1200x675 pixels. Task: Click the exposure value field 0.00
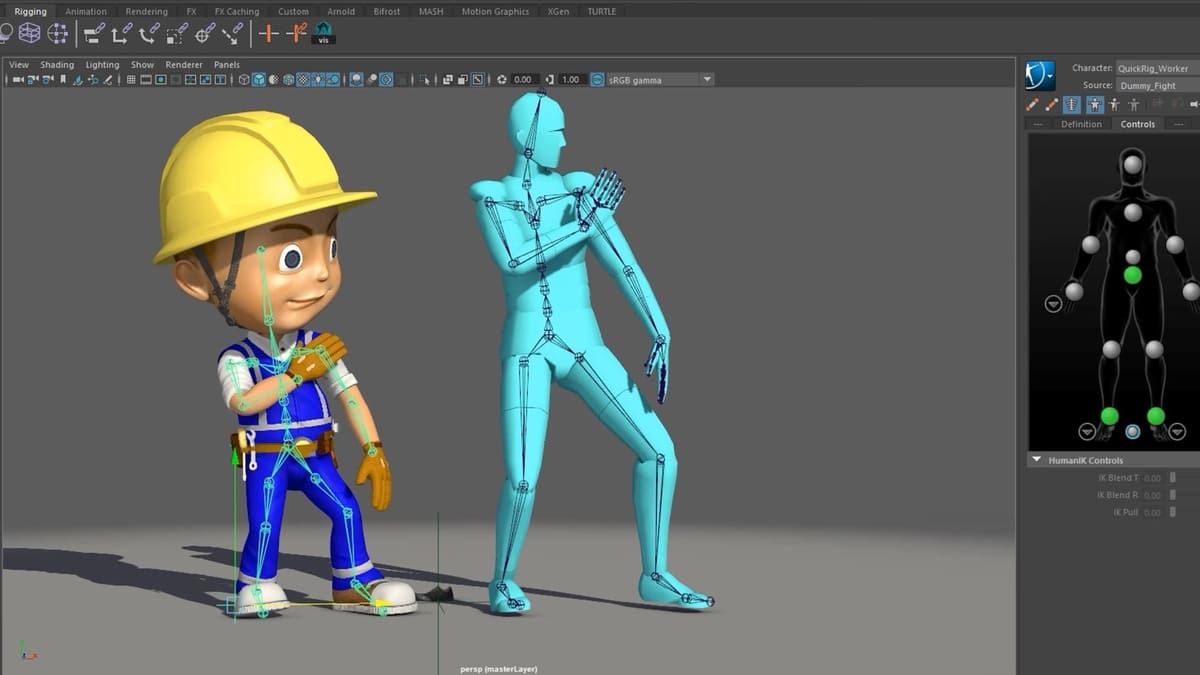524,80
